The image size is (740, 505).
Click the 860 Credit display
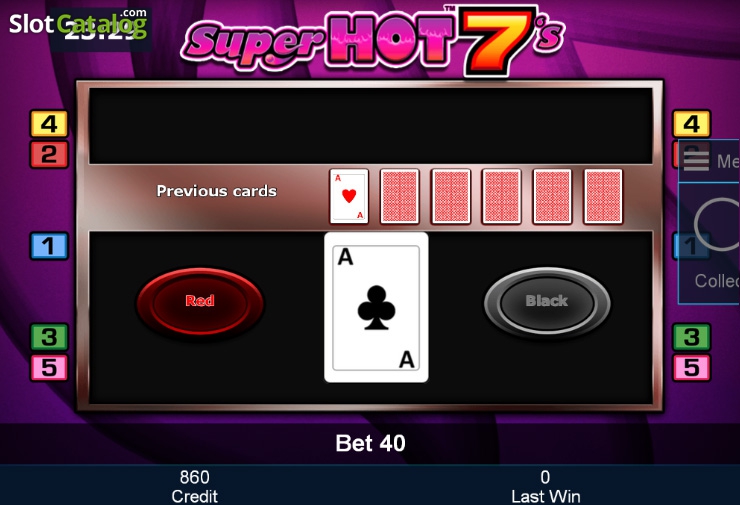(194, 487)
